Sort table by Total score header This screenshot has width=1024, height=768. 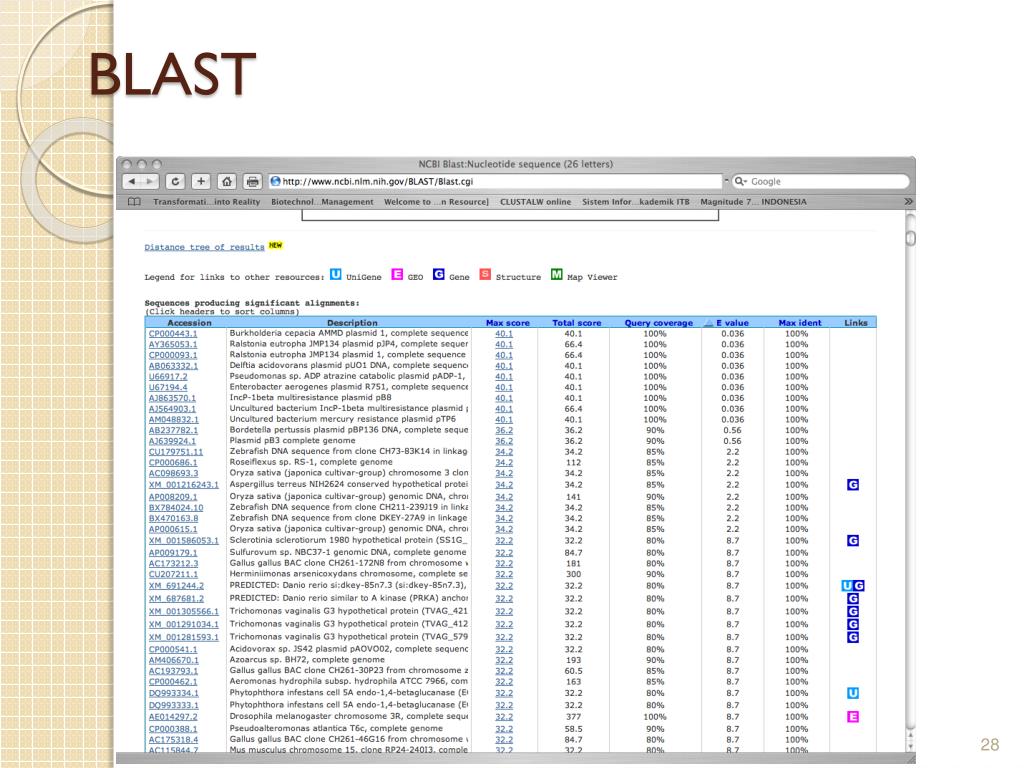coord(577,323)
